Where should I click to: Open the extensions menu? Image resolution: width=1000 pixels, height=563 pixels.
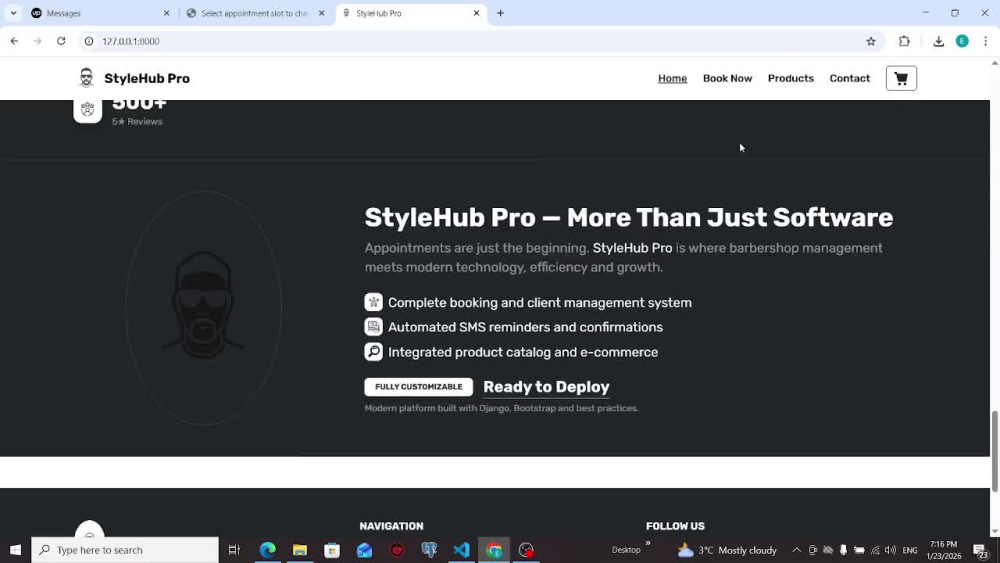pyautogui.click(x=904, y=41)
